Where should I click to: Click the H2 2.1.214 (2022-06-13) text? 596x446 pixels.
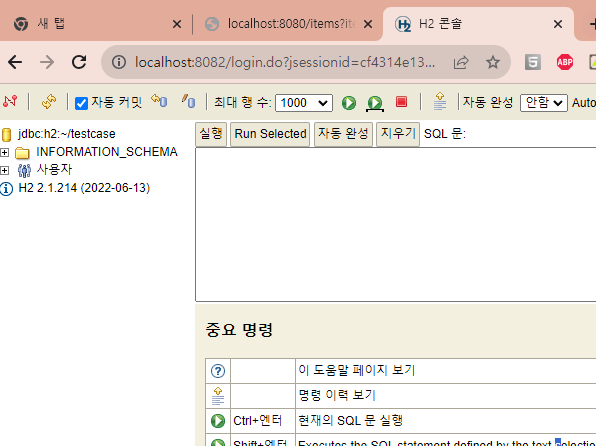[x=84, y=188]
